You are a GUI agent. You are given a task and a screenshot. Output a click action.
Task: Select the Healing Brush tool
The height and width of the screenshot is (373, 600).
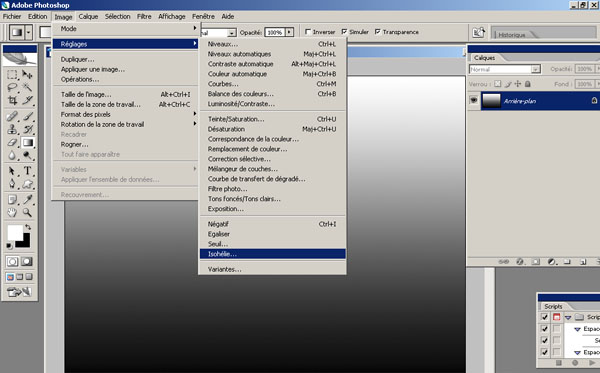(12, 116)
